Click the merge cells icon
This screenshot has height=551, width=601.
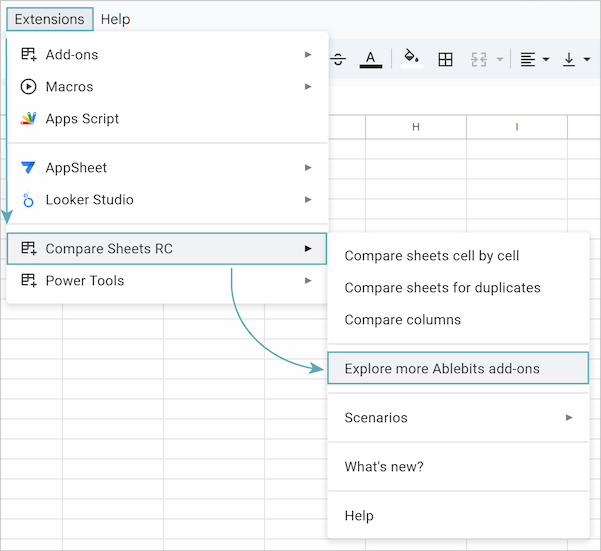point(479,59)
